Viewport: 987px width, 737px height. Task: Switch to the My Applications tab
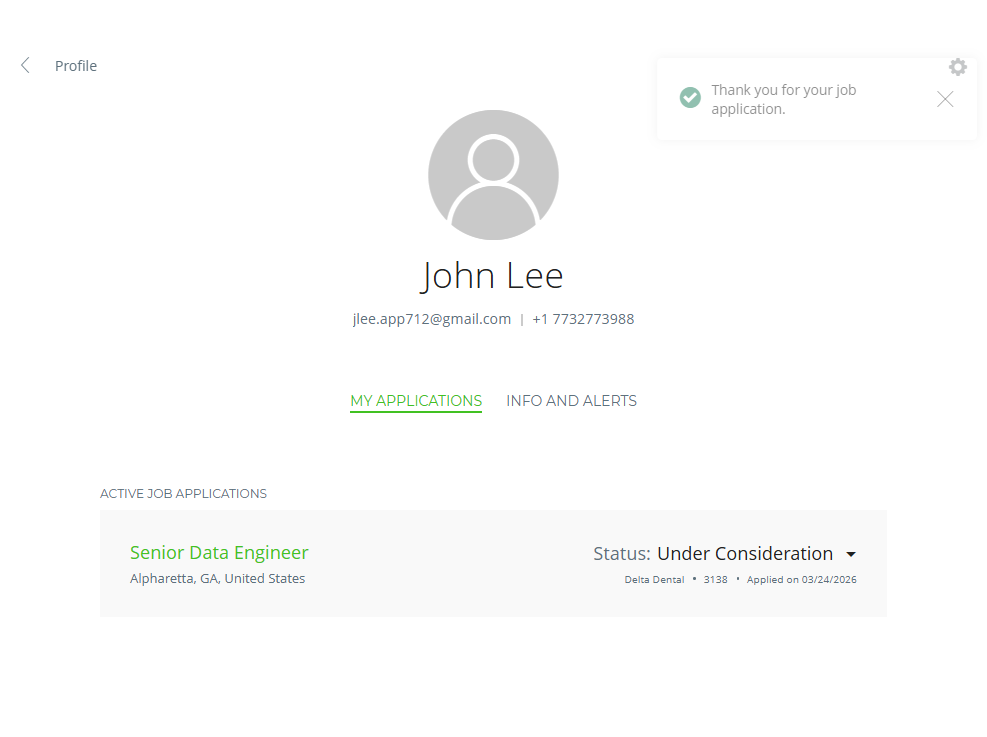click(x=416, y=401)
